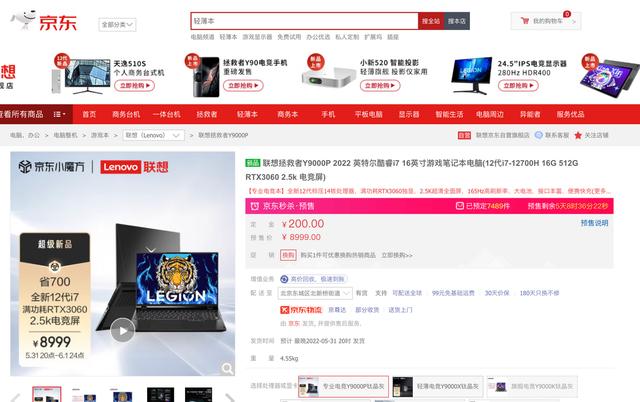Click the dark 搜本店 search button
Screen dimensions: 640x402
point(457,21)
